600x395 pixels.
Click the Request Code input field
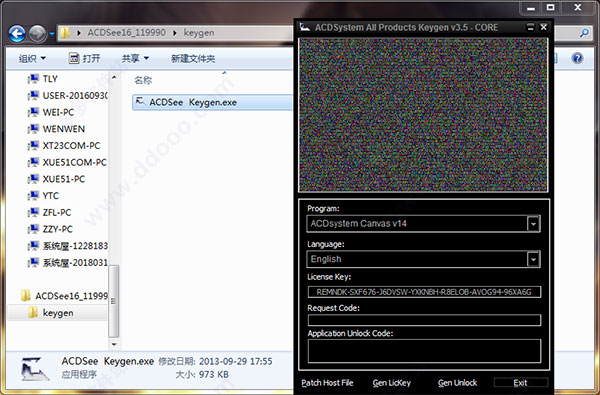click(x=424, y=320)
